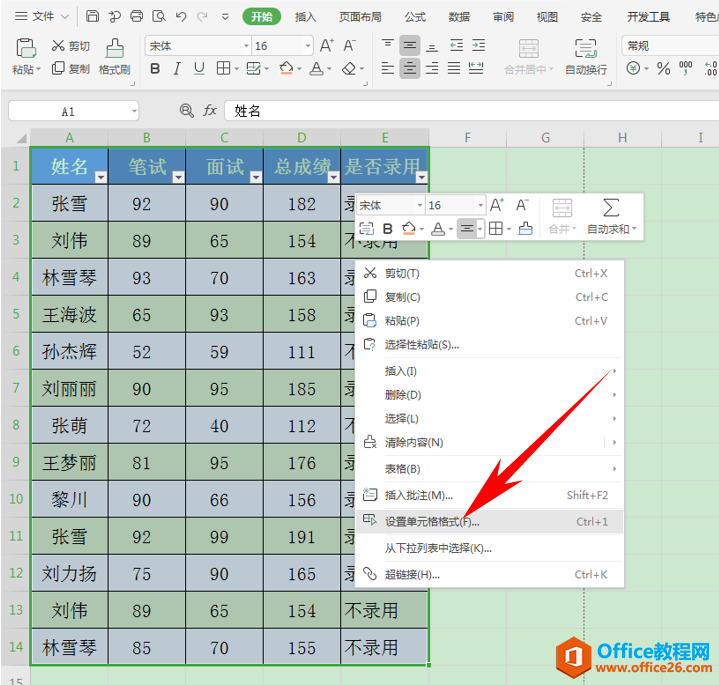This screenshot has width=719, height=685.
Task: Click the Paste clipboard icon in ribbon
Action: click(26, 48)
